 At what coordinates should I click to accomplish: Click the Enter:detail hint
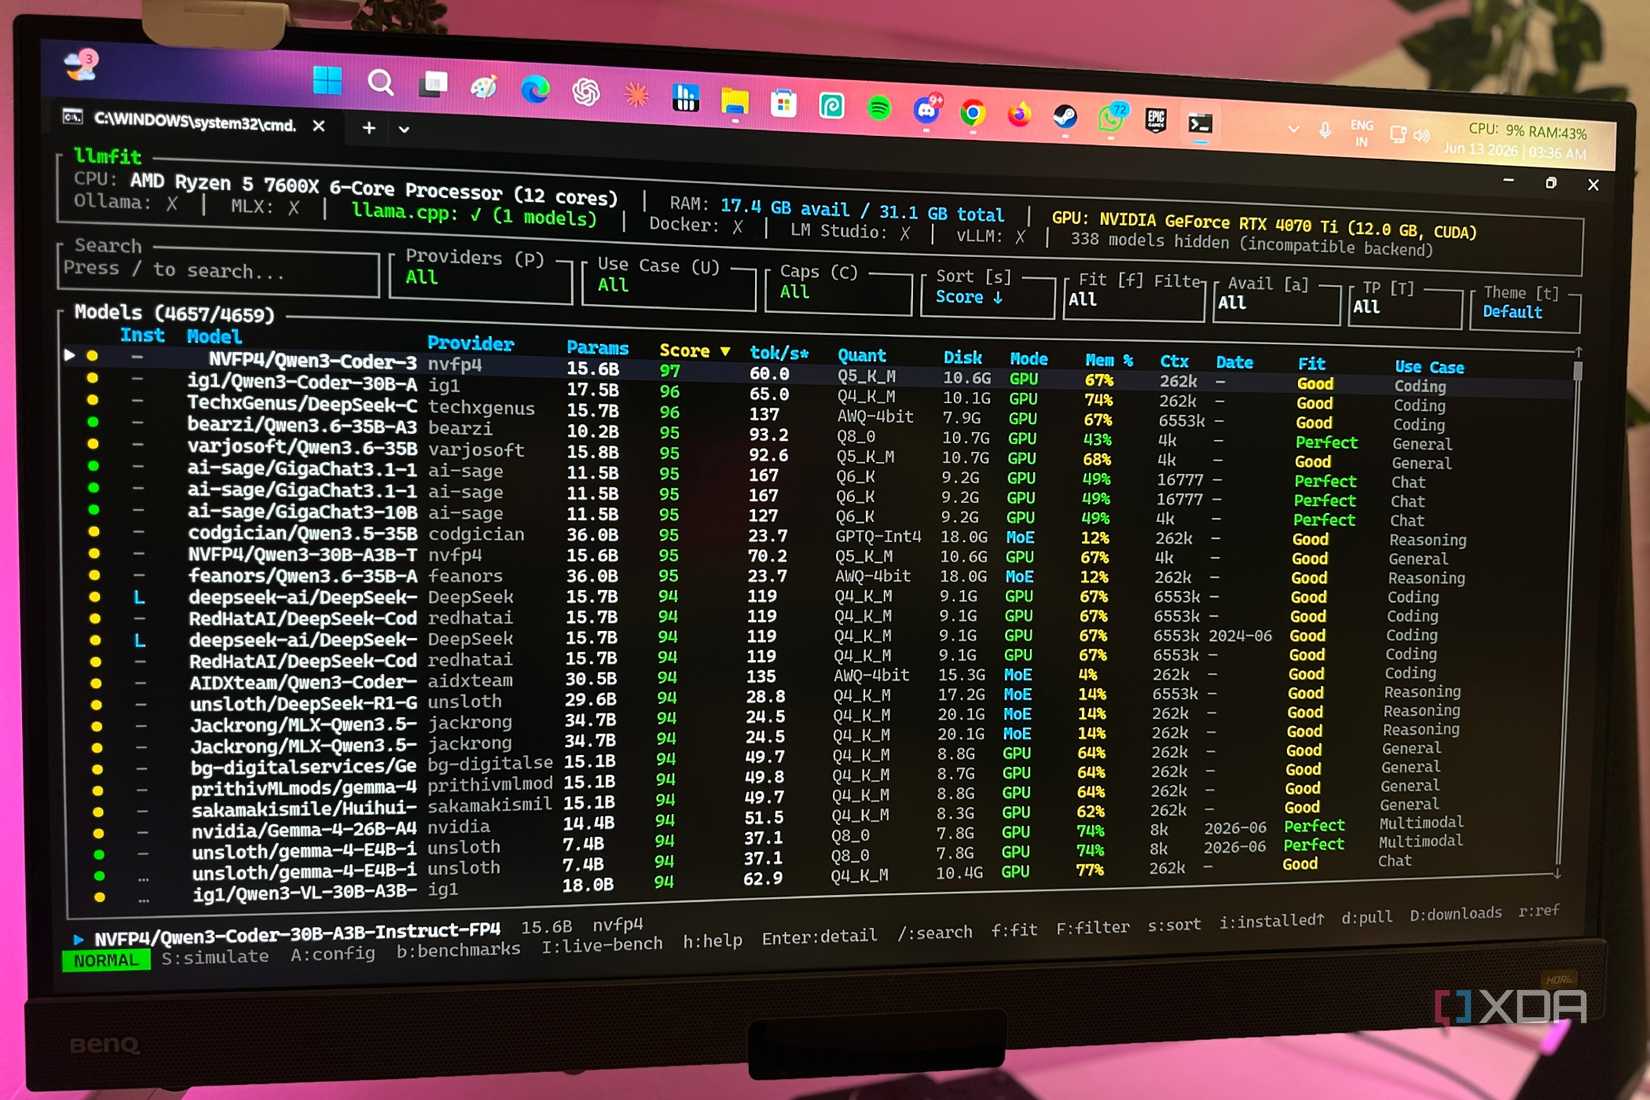coord(819,937)
